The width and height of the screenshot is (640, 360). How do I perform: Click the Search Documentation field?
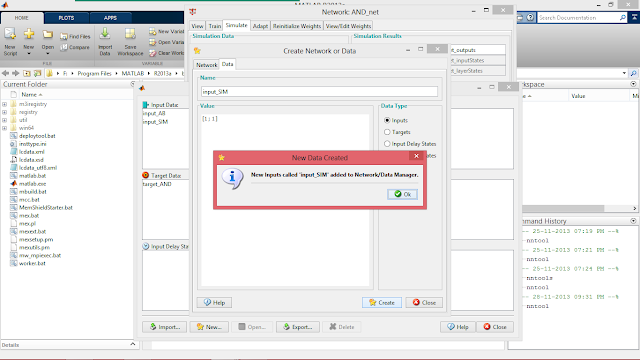pyautogui.click(x=578, y=18)
